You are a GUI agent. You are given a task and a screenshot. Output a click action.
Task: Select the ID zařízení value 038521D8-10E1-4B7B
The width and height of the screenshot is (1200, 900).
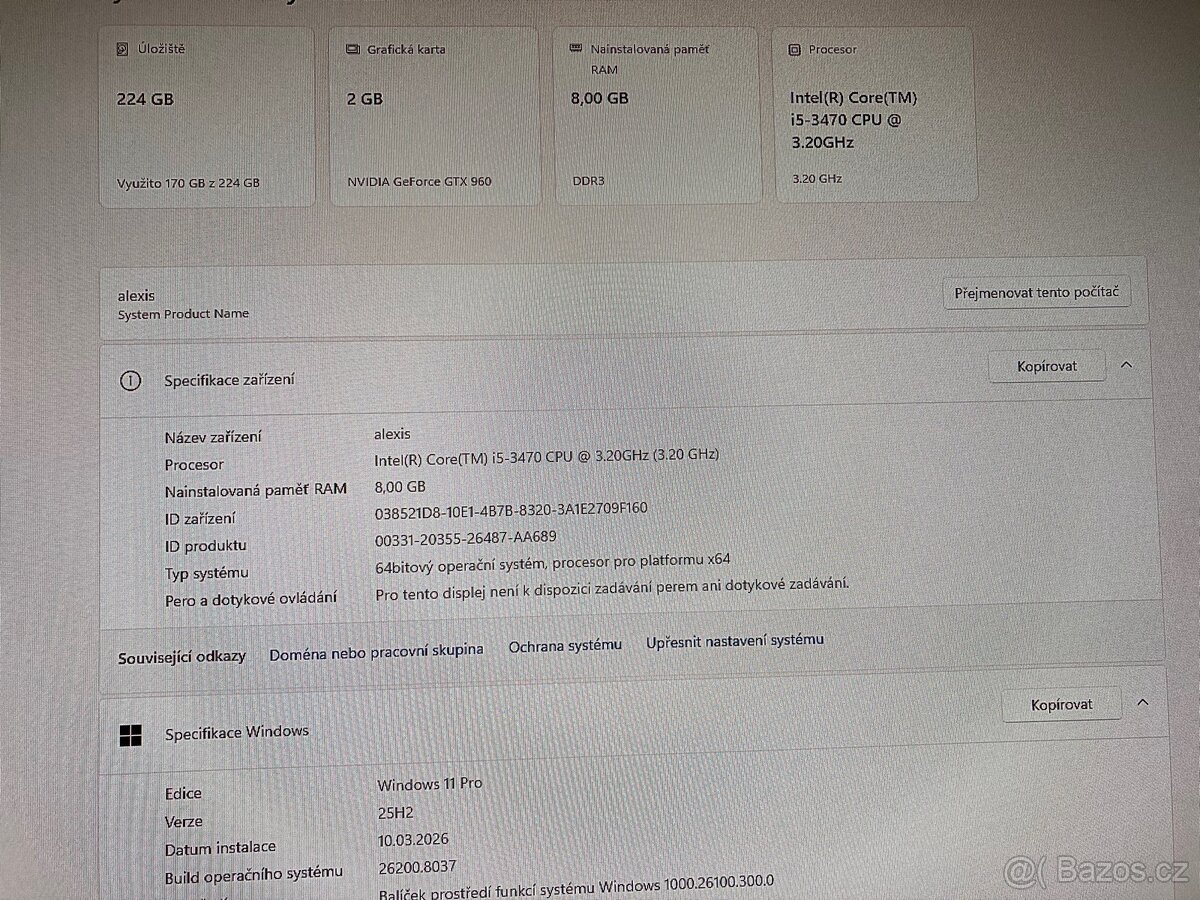[x=511, y=509]
